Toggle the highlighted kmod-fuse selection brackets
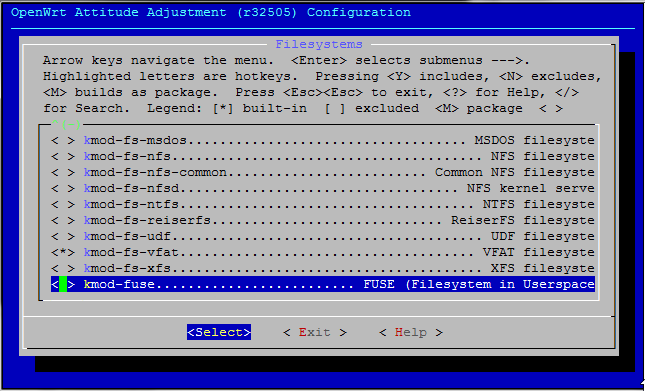This screenshot has height=391, width=645. point(63,285)
